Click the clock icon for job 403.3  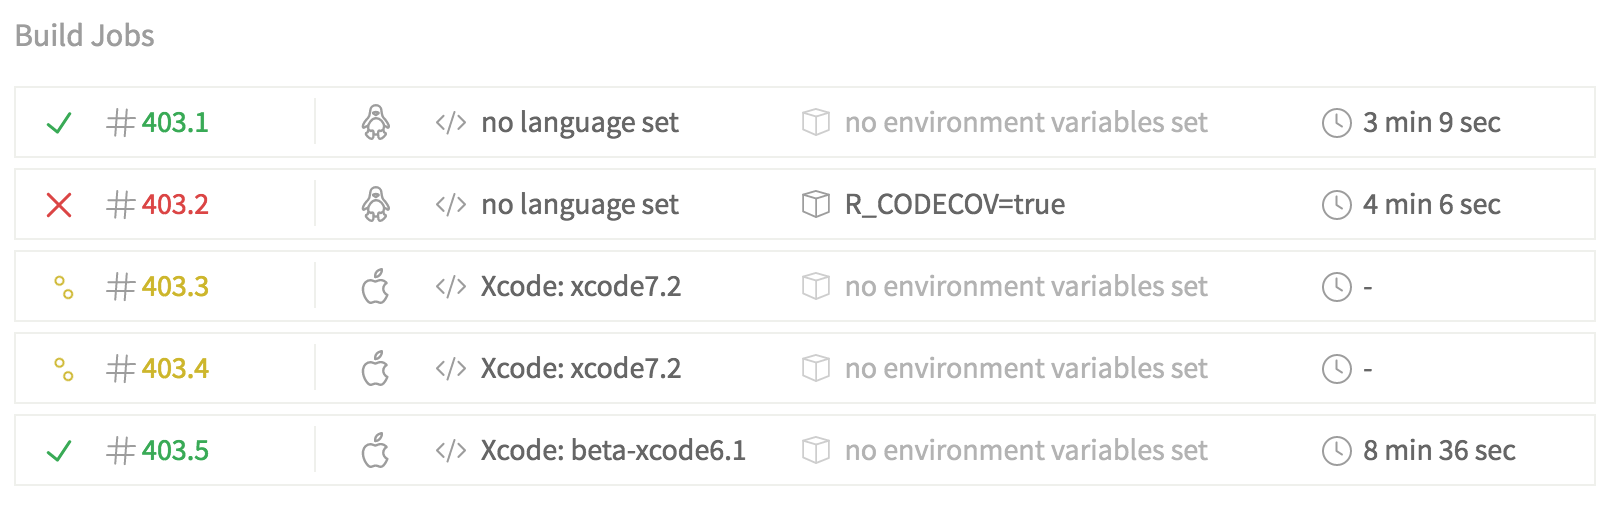point(1336,287)
